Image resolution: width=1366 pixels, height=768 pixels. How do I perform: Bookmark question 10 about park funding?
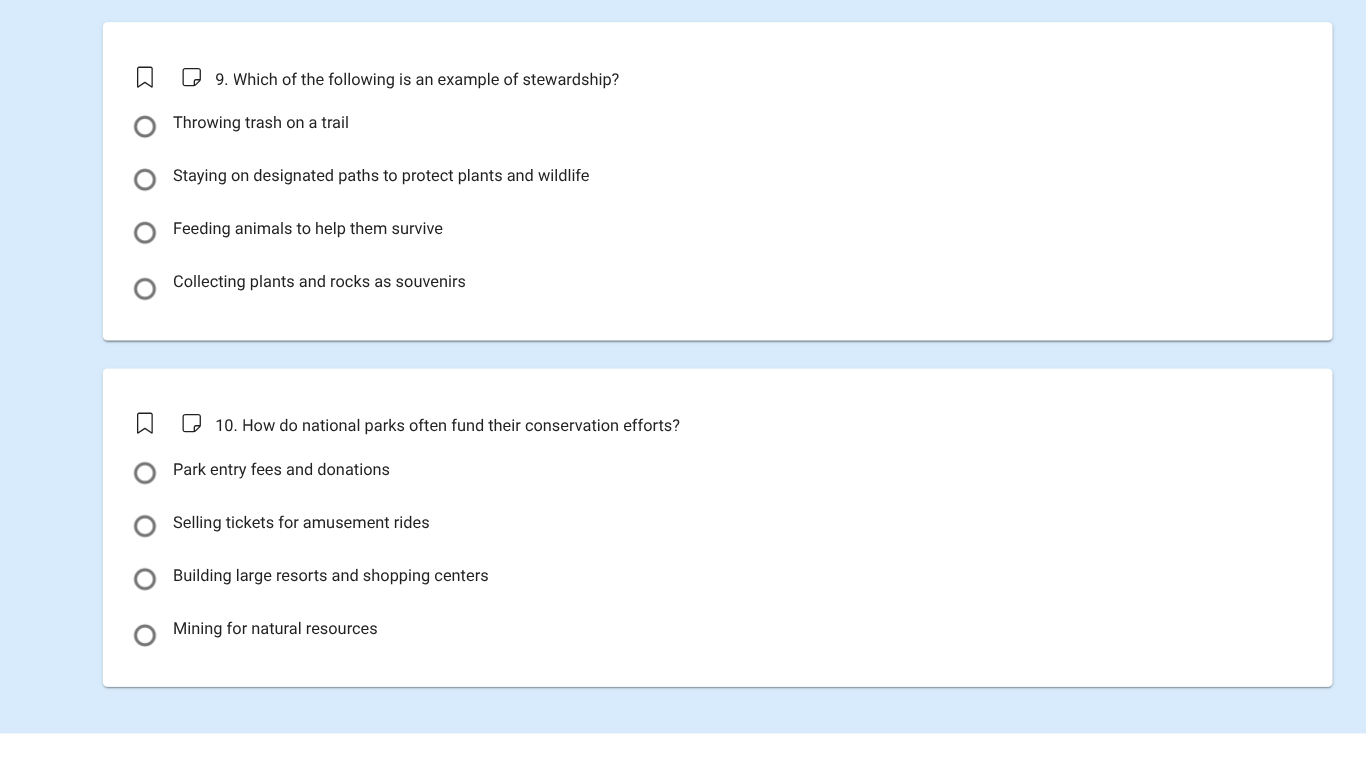[x=145, y=424]
